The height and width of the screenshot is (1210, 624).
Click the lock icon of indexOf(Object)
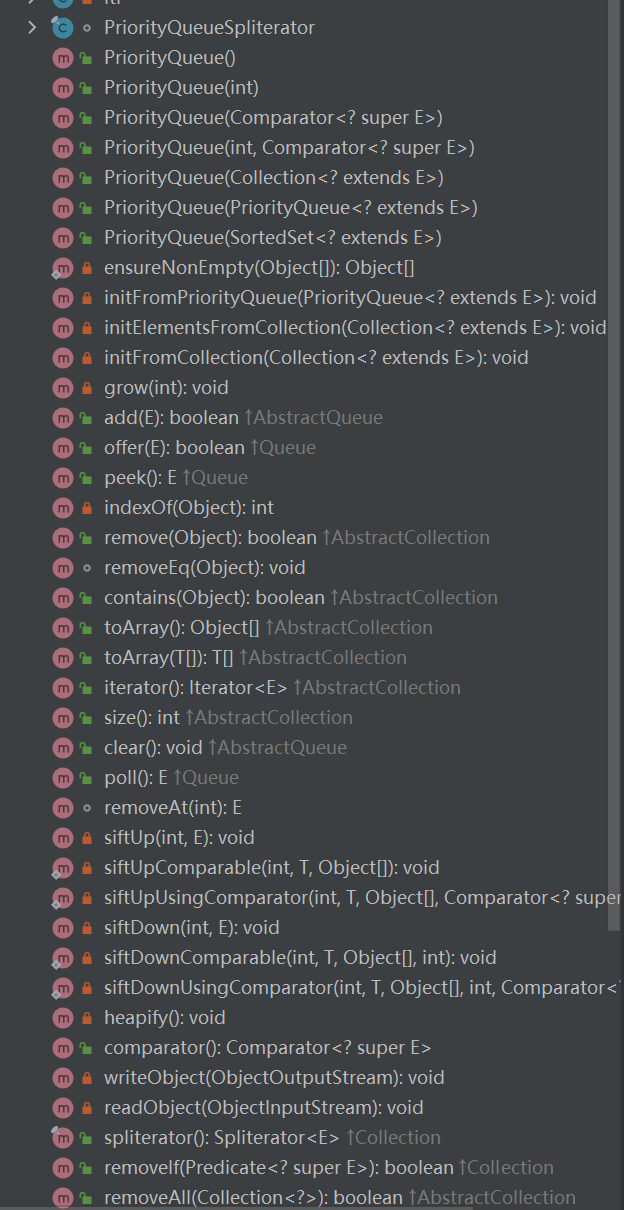click(x=87, y=508)
